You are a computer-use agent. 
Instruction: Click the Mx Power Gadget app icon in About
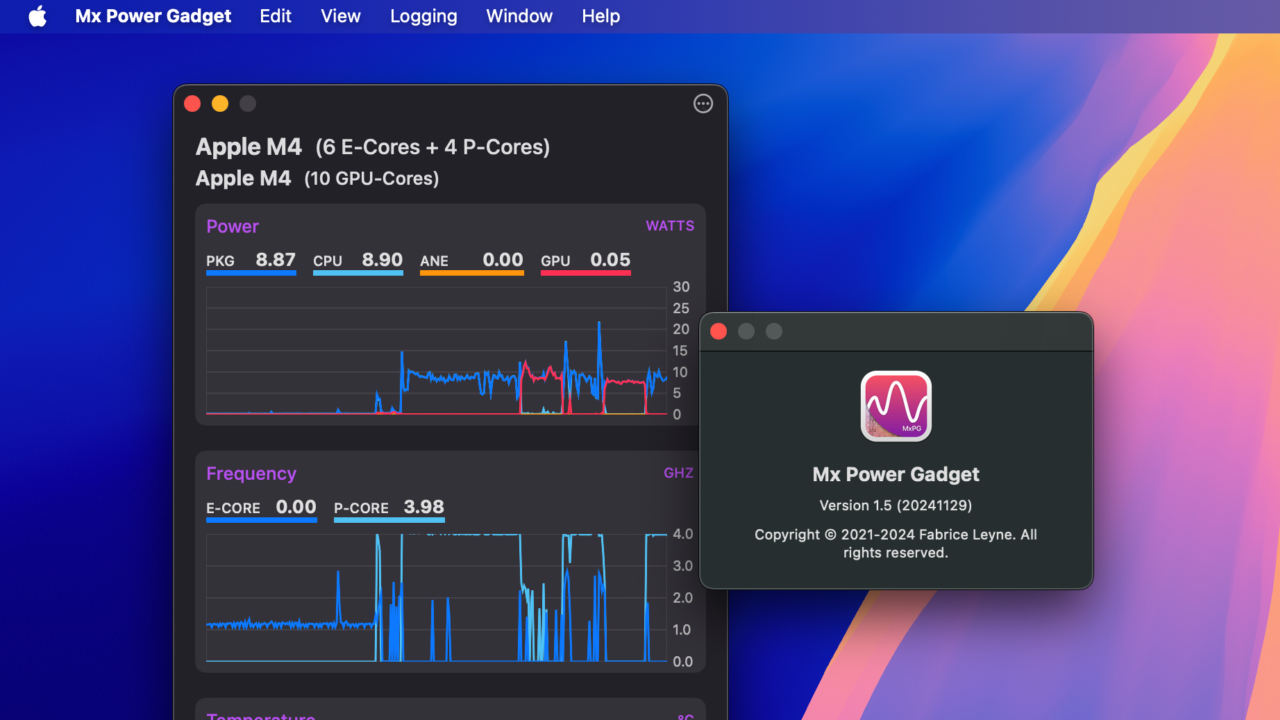pyautogui.click(x=896, y=406)
